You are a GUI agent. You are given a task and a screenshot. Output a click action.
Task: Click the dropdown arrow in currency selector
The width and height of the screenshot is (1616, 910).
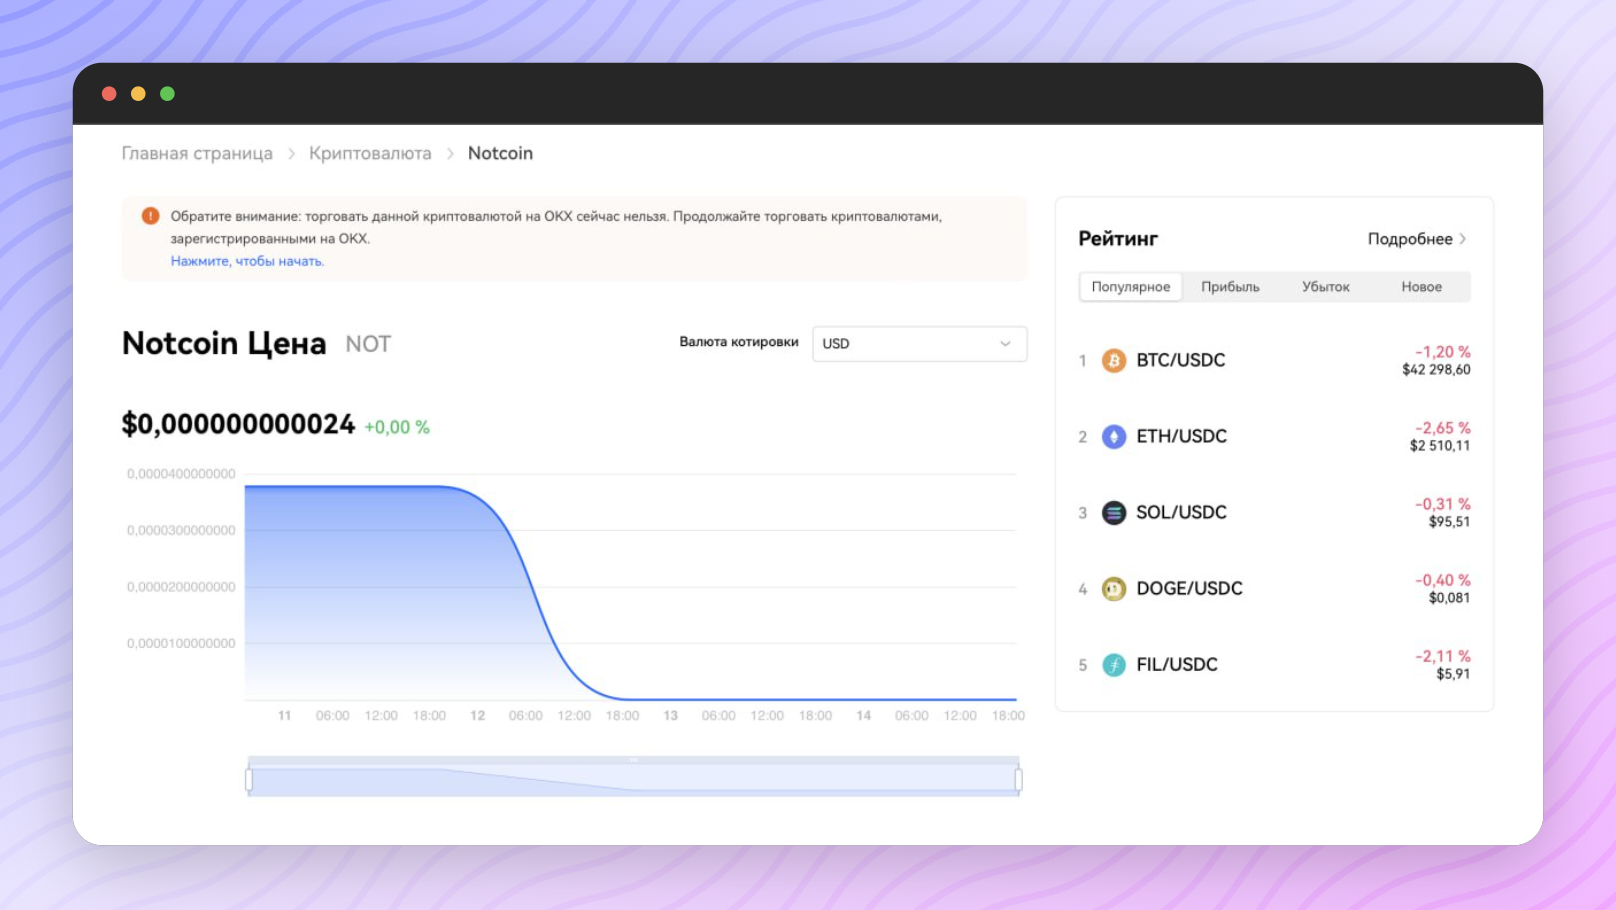[1005, 344]
